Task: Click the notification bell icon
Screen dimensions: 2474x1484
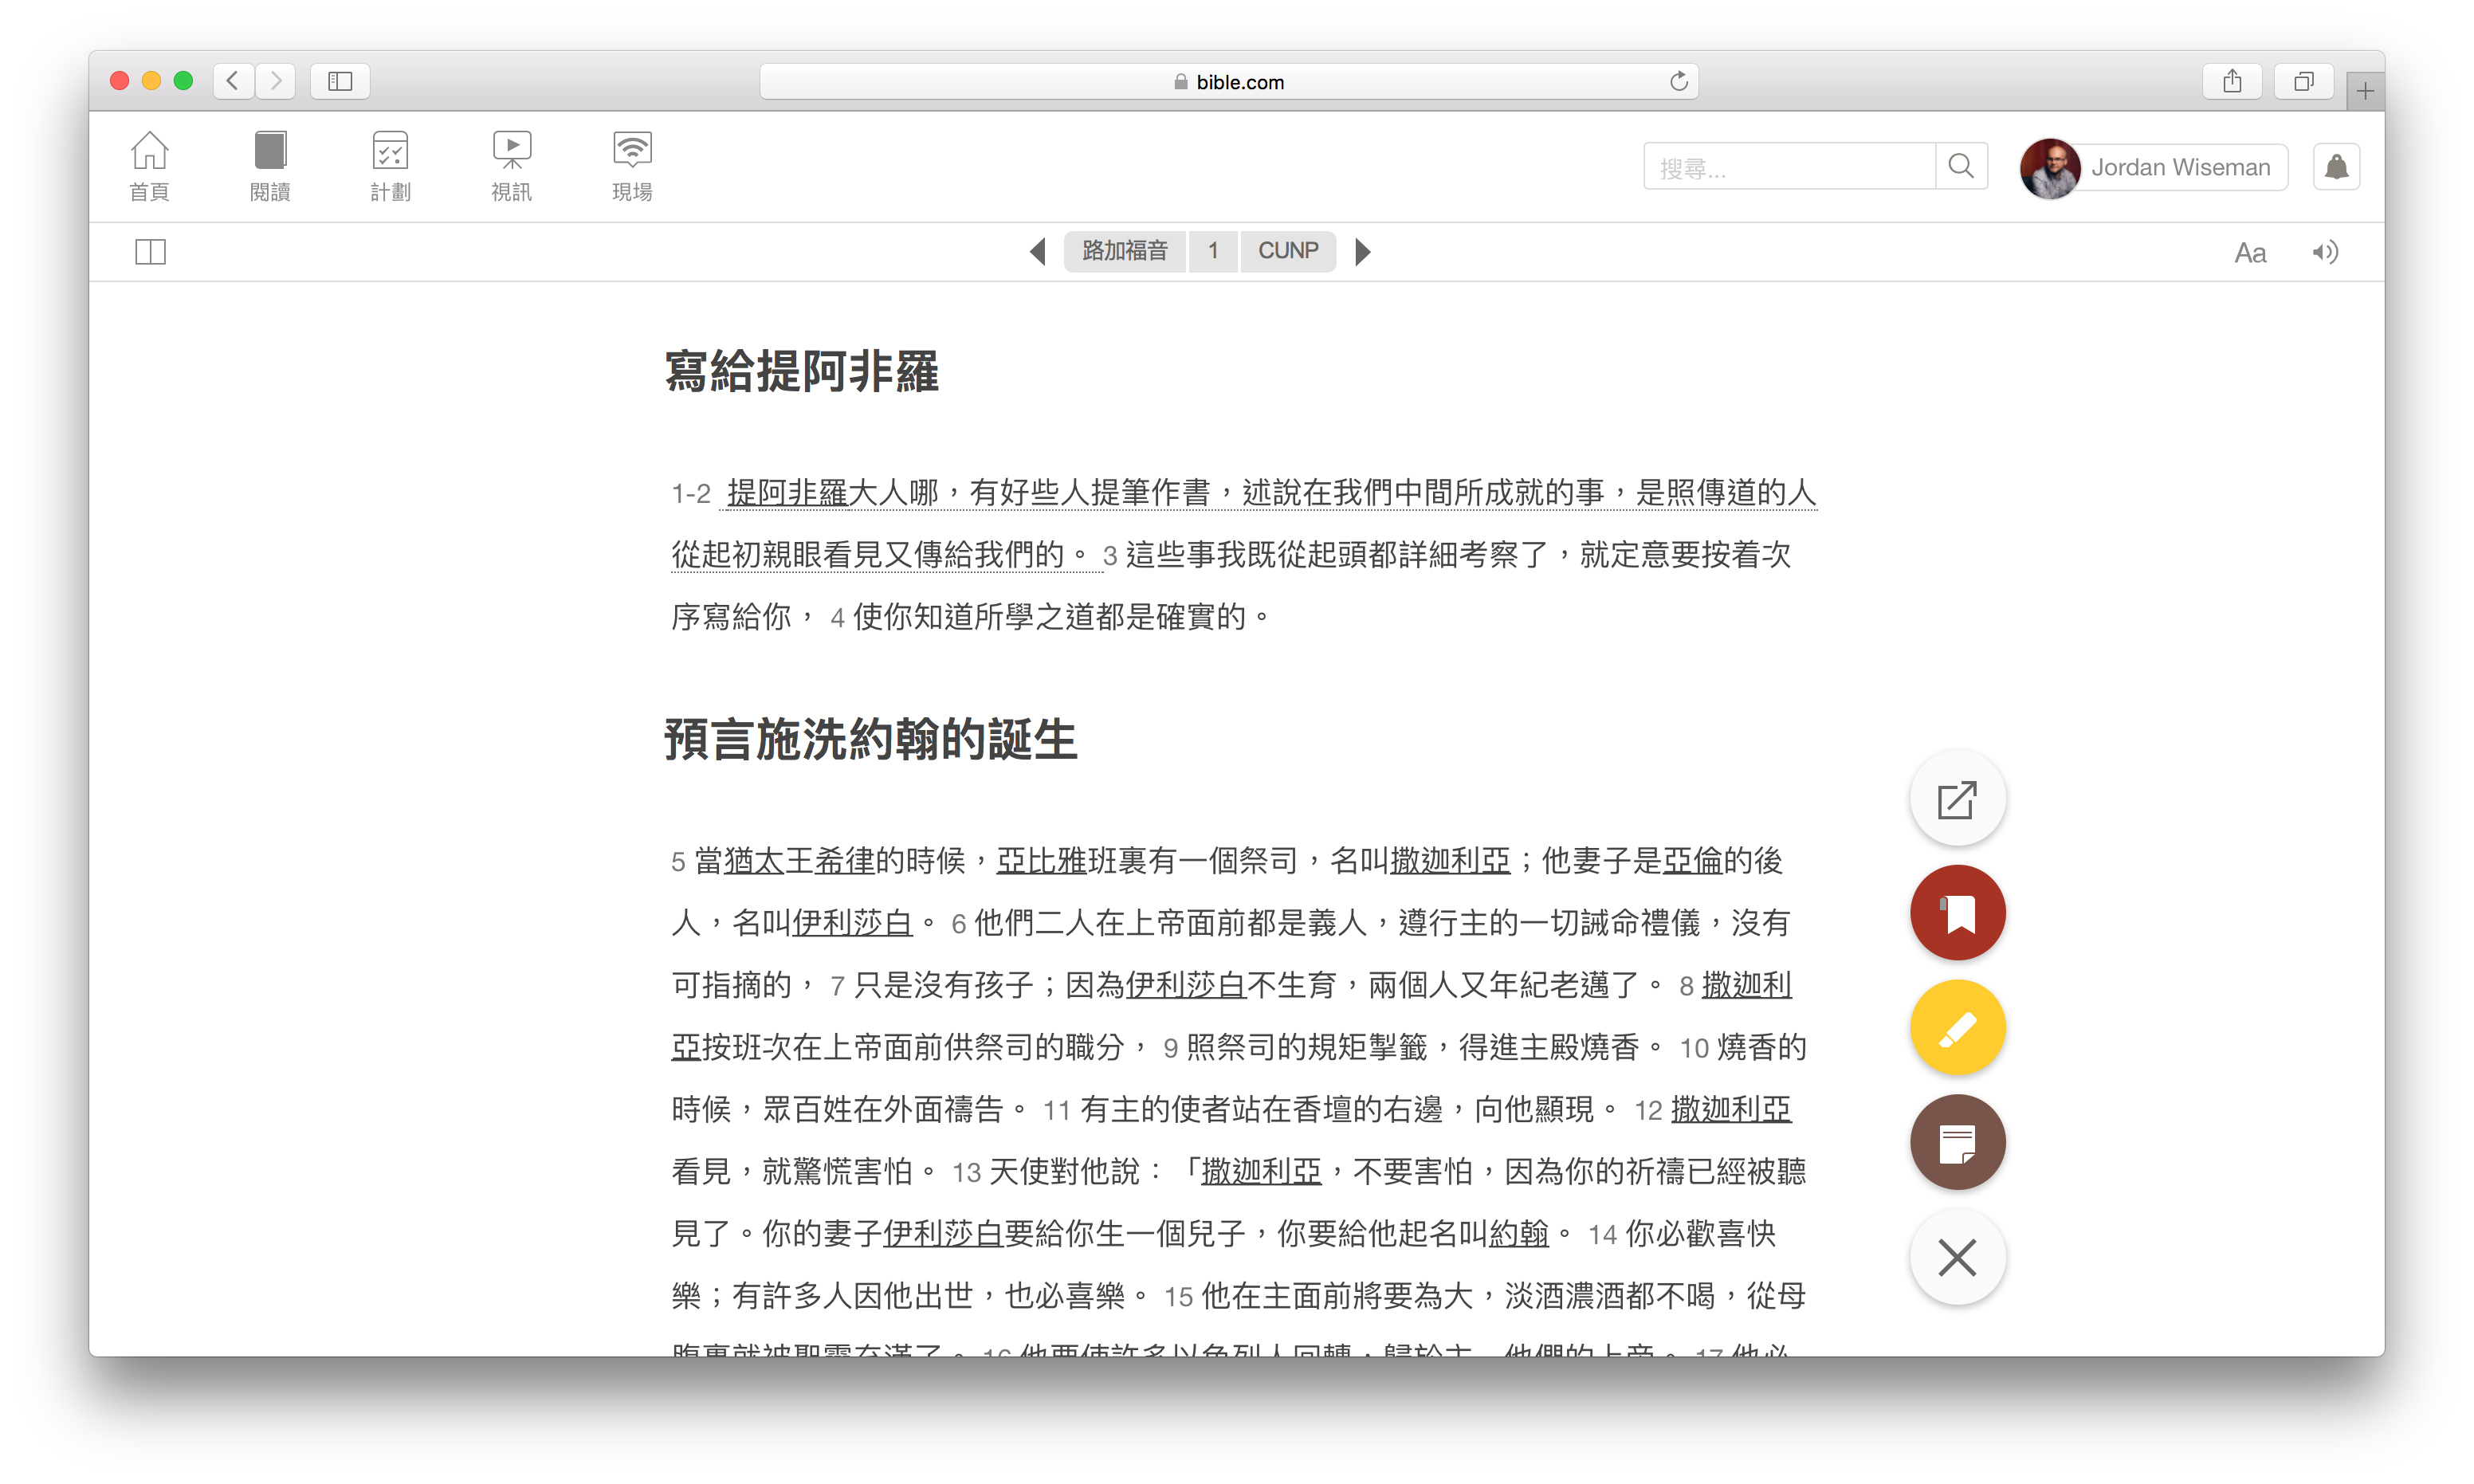Action: [x=2336, y=167]
